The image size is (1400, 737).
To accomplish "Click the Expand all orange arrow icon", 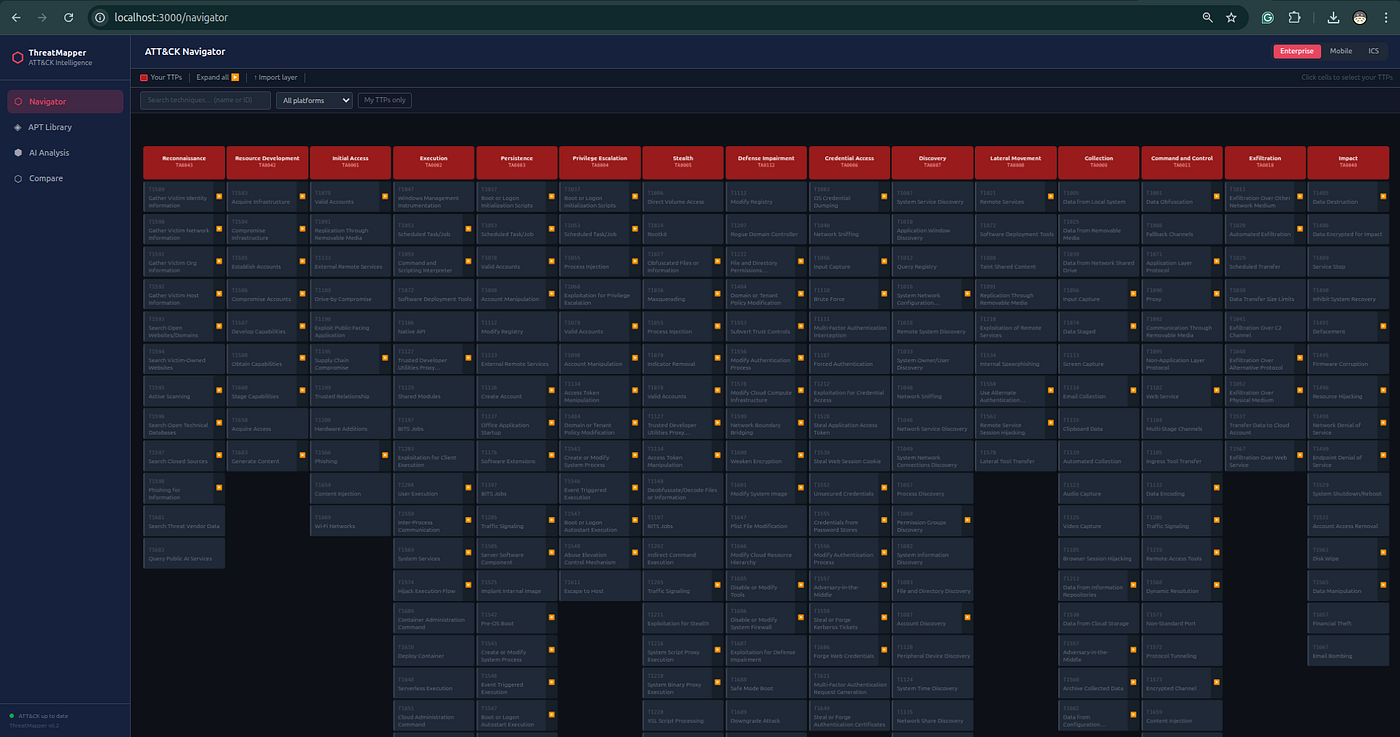I will [x=235, y=77].
